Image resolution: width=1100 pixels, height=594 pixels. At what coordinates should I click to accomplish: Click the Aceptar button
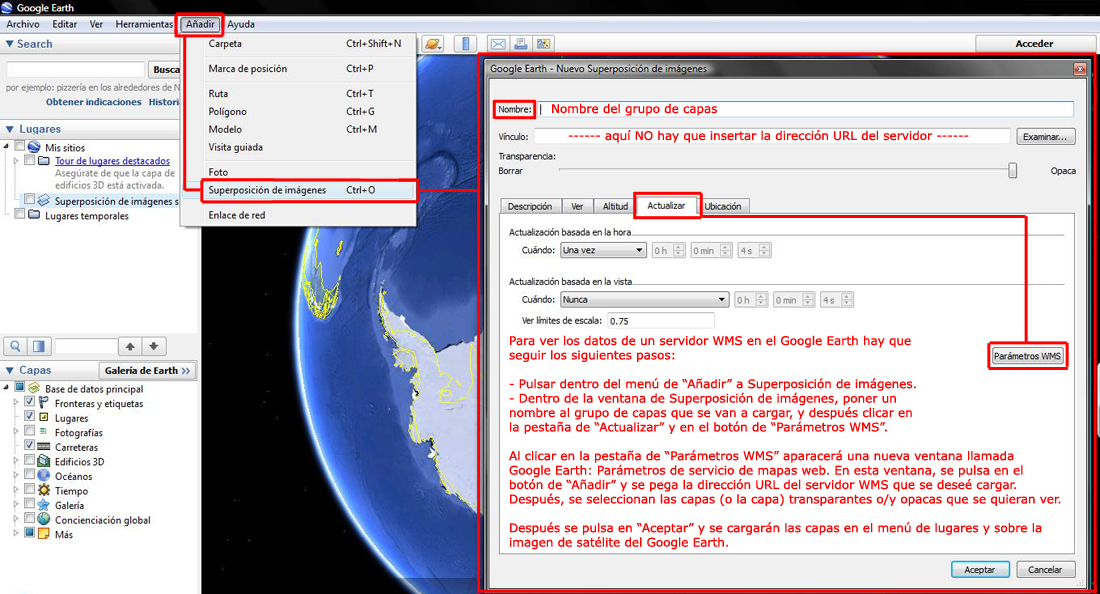point(979,569)
